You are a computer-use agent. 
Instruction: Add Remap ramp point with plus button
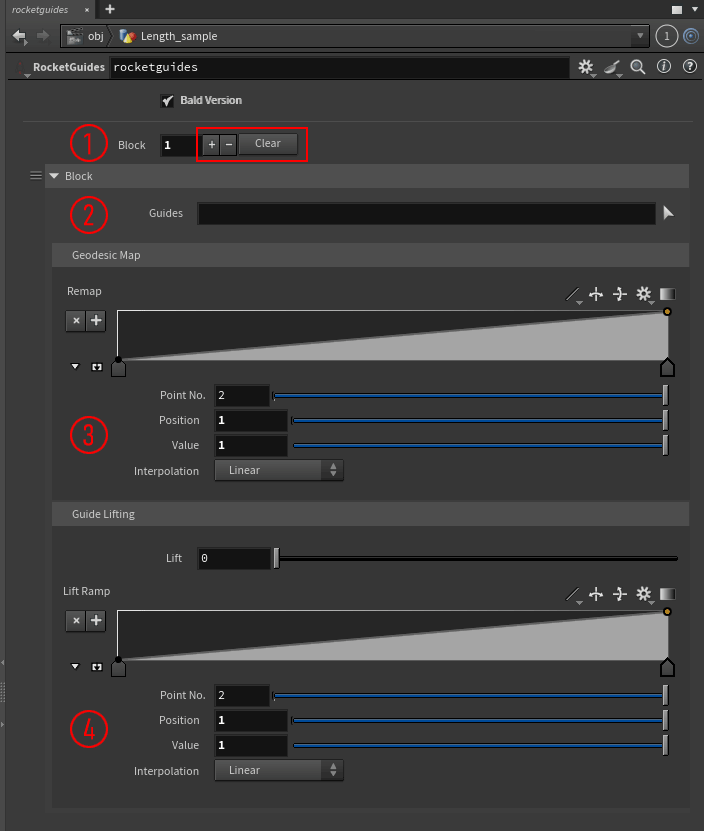[96, 321]
